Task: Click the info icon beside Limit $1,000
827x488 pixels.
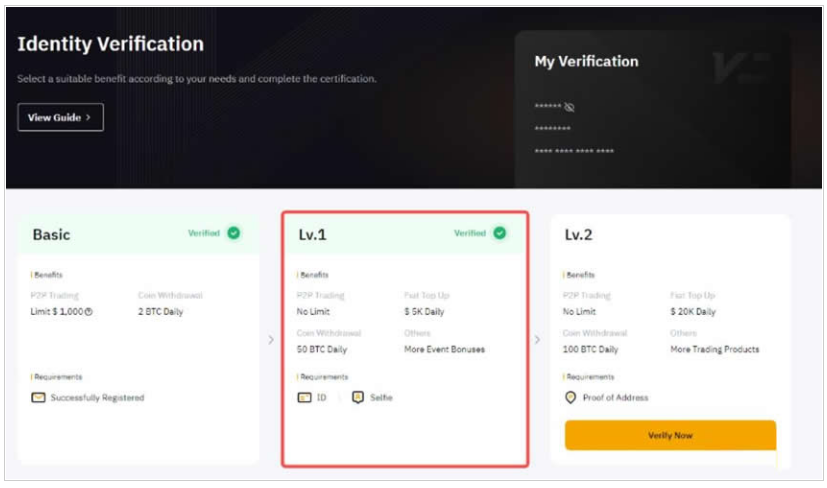Action: tap(90, 312)
